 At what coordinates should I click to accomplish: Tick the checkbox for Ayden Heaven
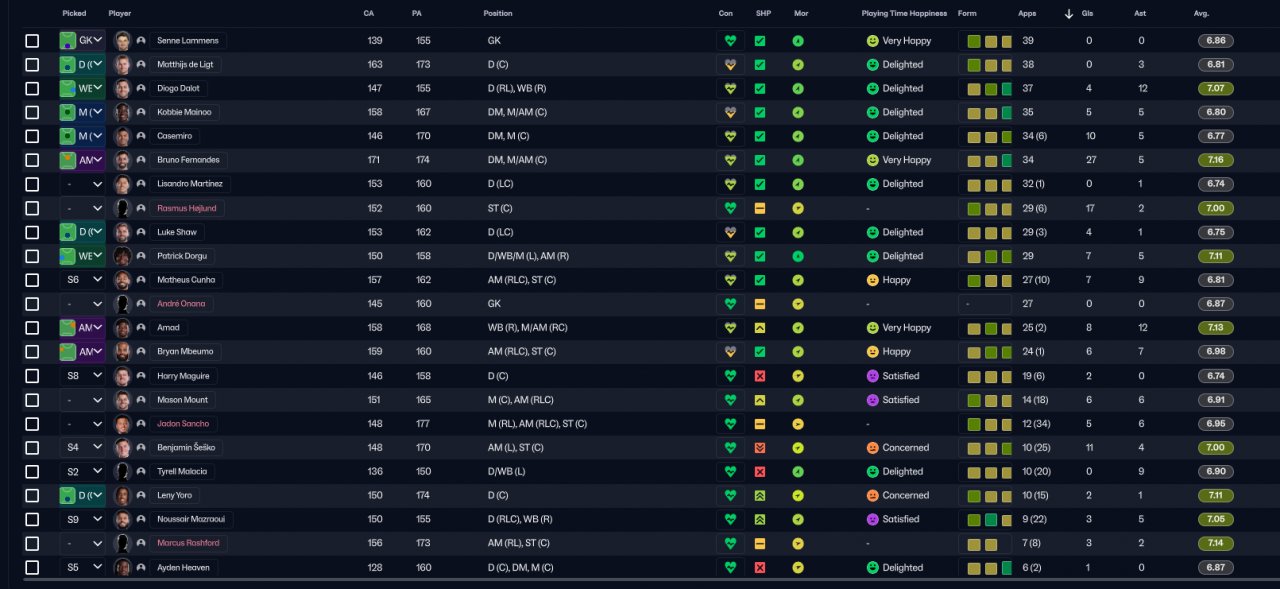(x=32, y=569)
